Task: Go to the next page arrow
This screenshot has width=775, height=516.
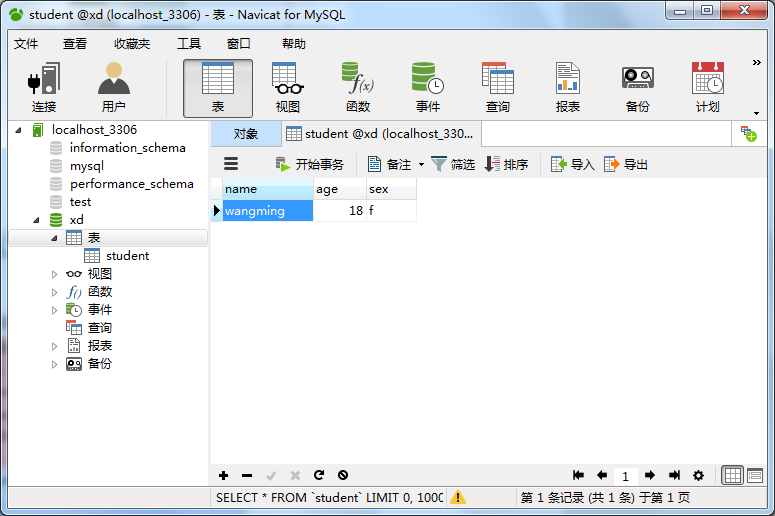Action: pos(650,475)
